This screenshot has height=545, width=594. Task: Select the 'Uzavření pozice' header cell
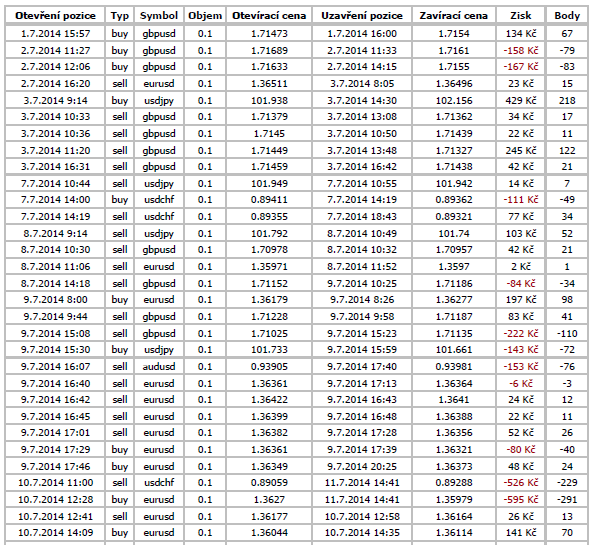coord(362,16)
